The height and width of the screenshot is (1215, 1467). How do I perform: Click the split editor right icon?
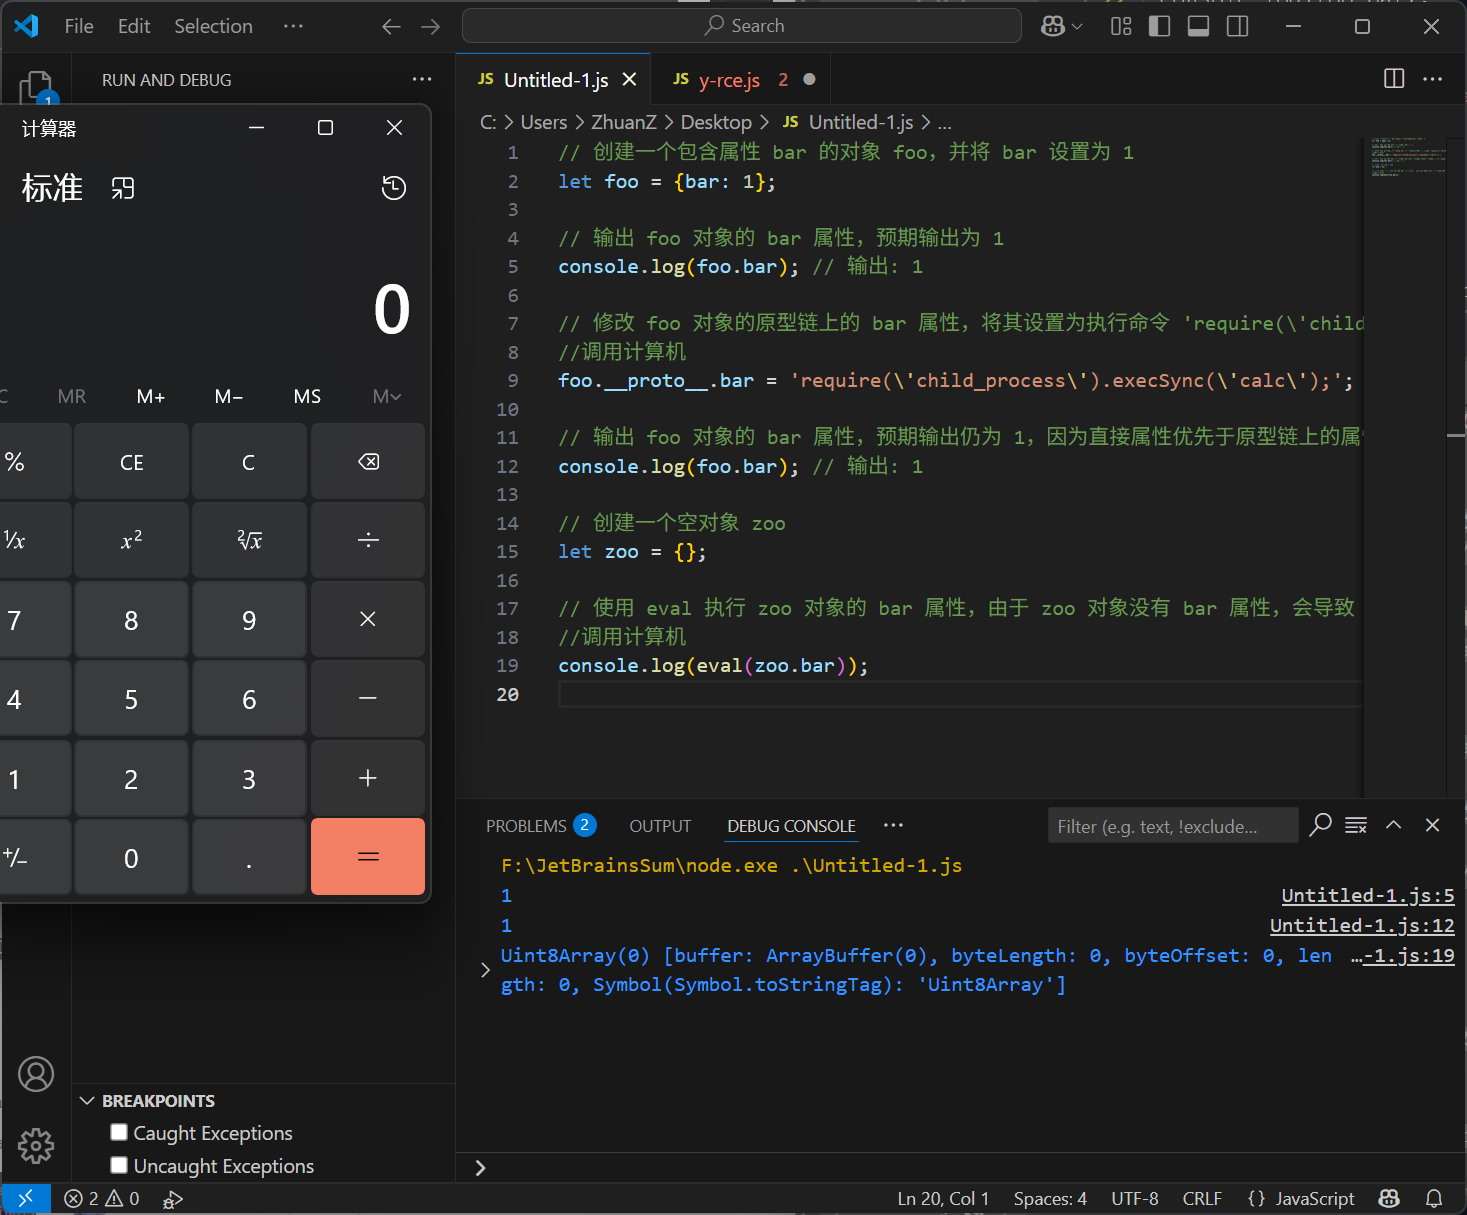[1393, 79]
